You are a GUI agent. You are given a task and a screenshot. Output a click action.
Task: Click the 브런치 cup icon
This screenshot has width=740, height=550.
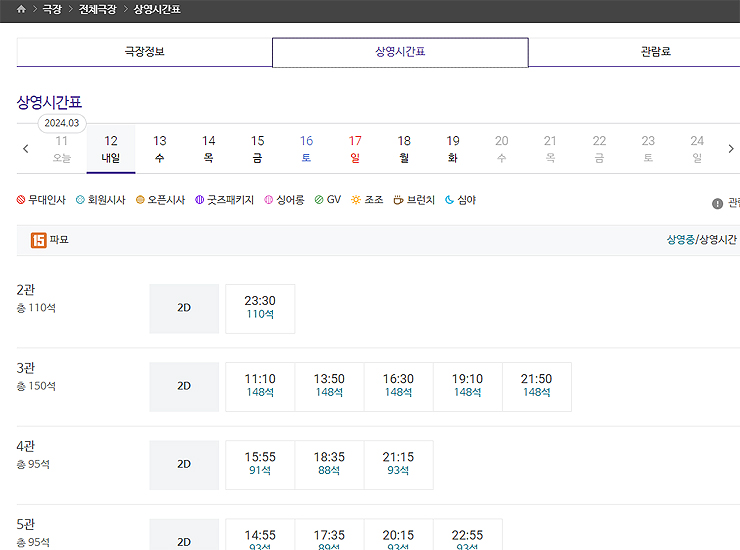tap(398, 200)
